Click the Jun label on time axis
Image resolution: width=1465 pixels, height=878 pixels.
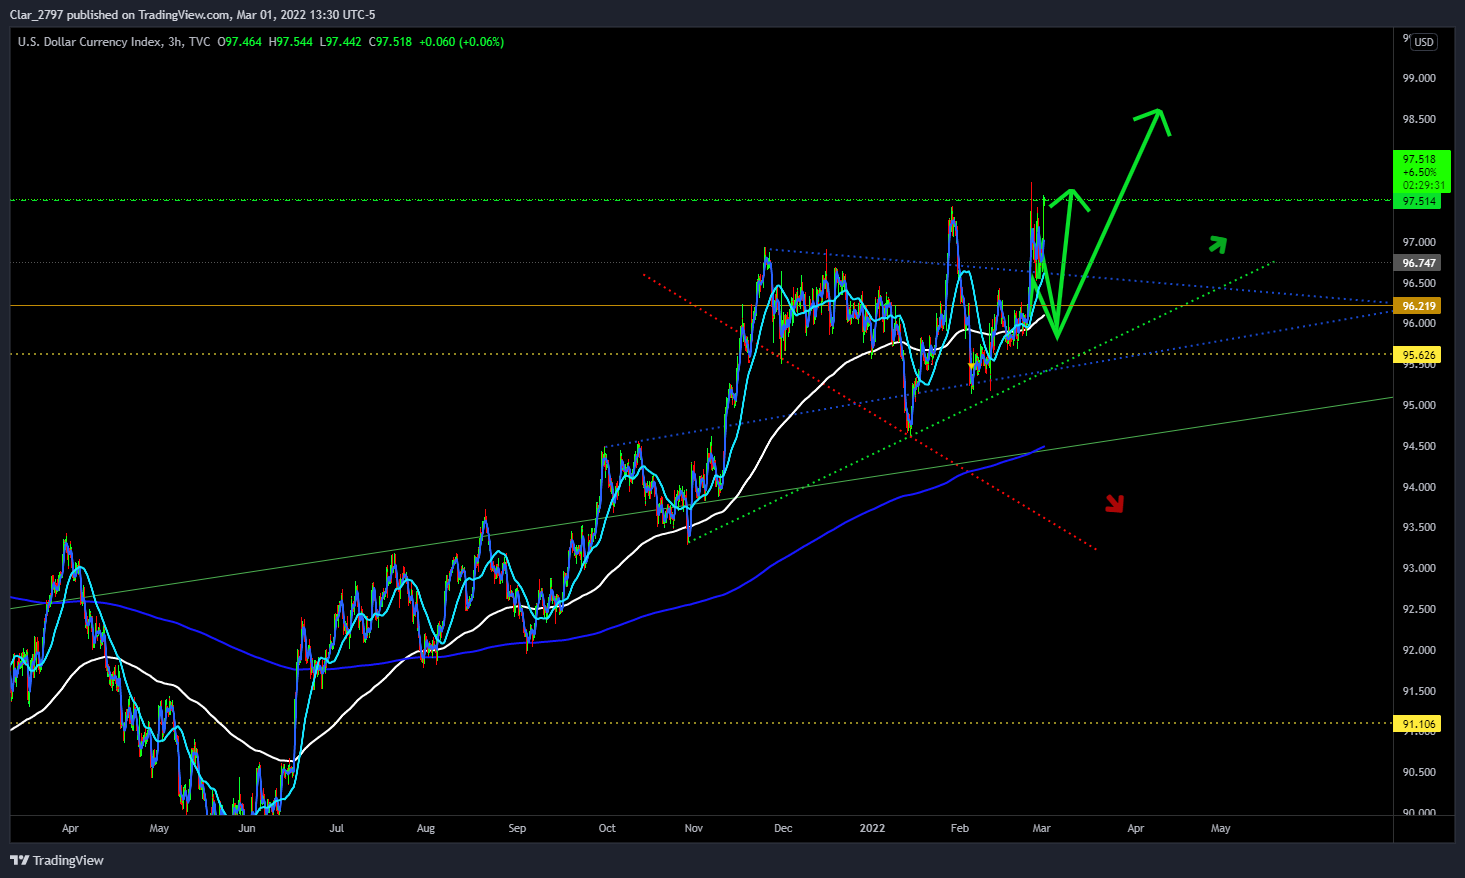pos(247,828)
